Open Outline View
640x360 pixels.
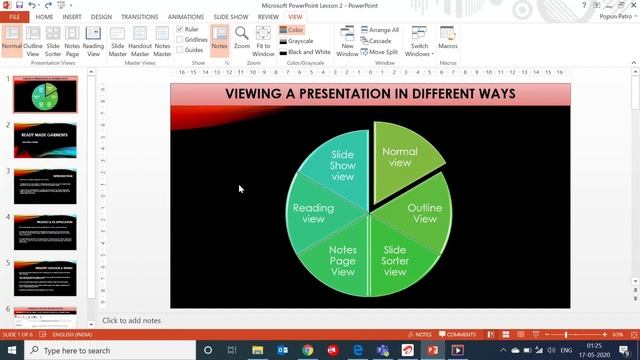[x=33, y=41]
